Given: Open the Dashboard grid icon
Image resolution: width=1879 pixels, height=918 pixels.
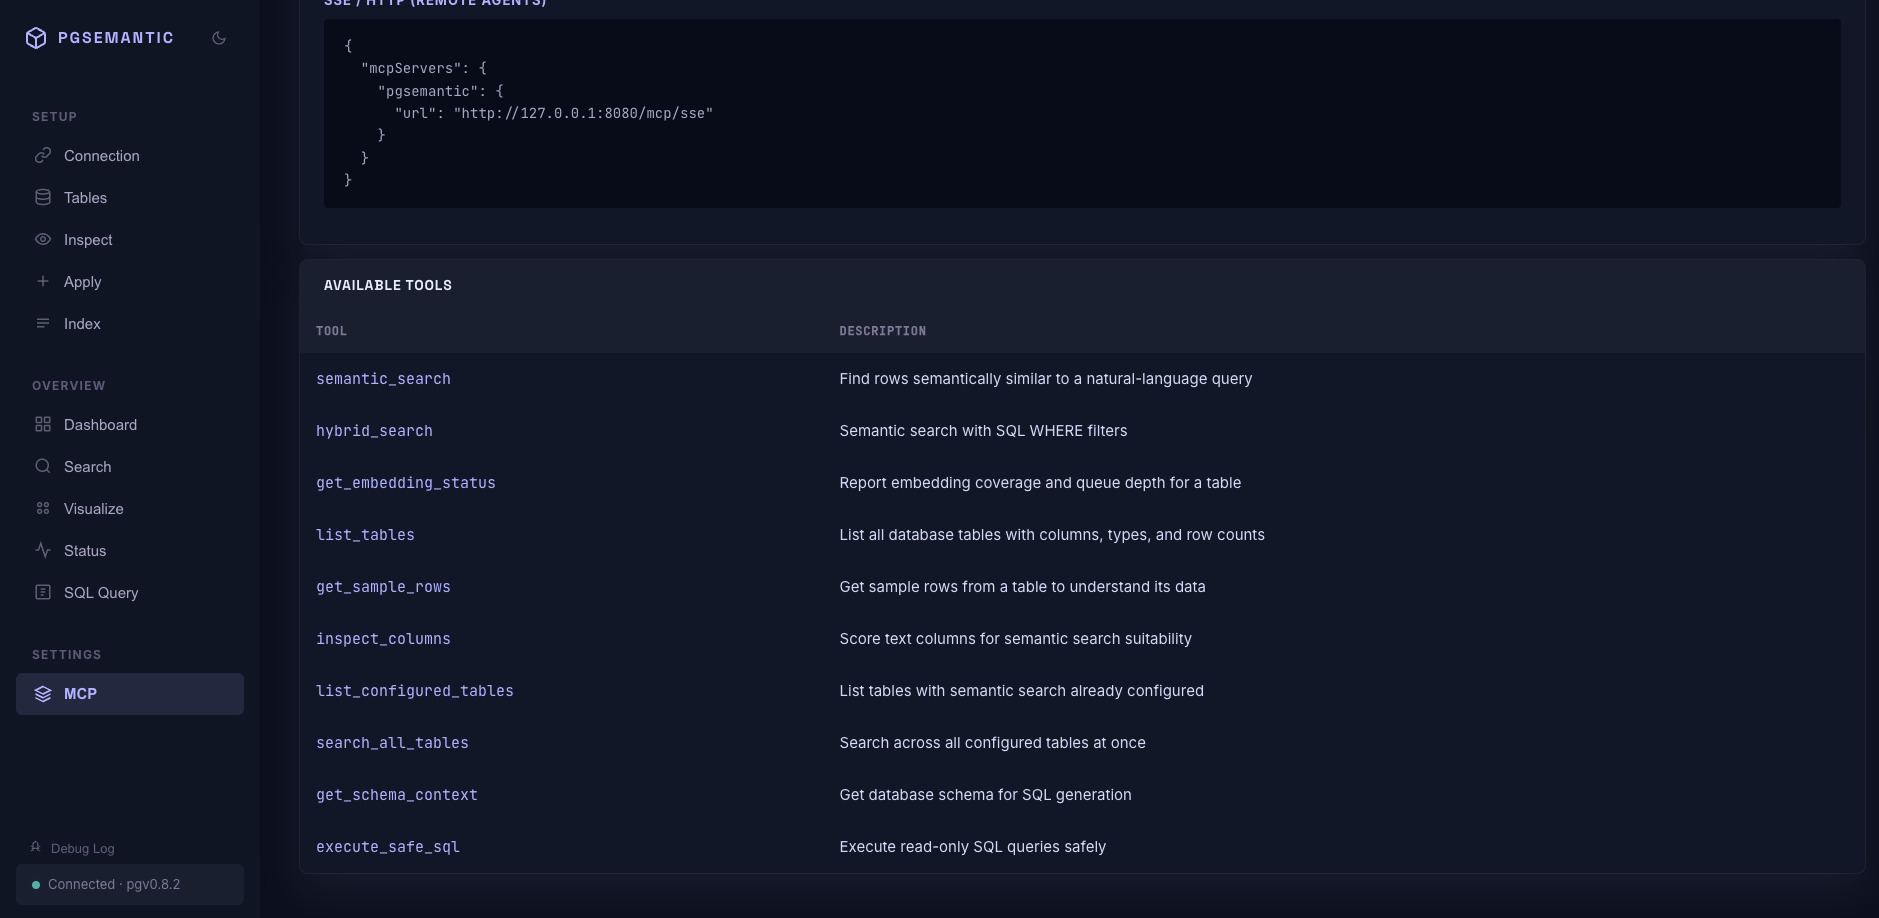Looking at the screenshot, I should (43, 424).
